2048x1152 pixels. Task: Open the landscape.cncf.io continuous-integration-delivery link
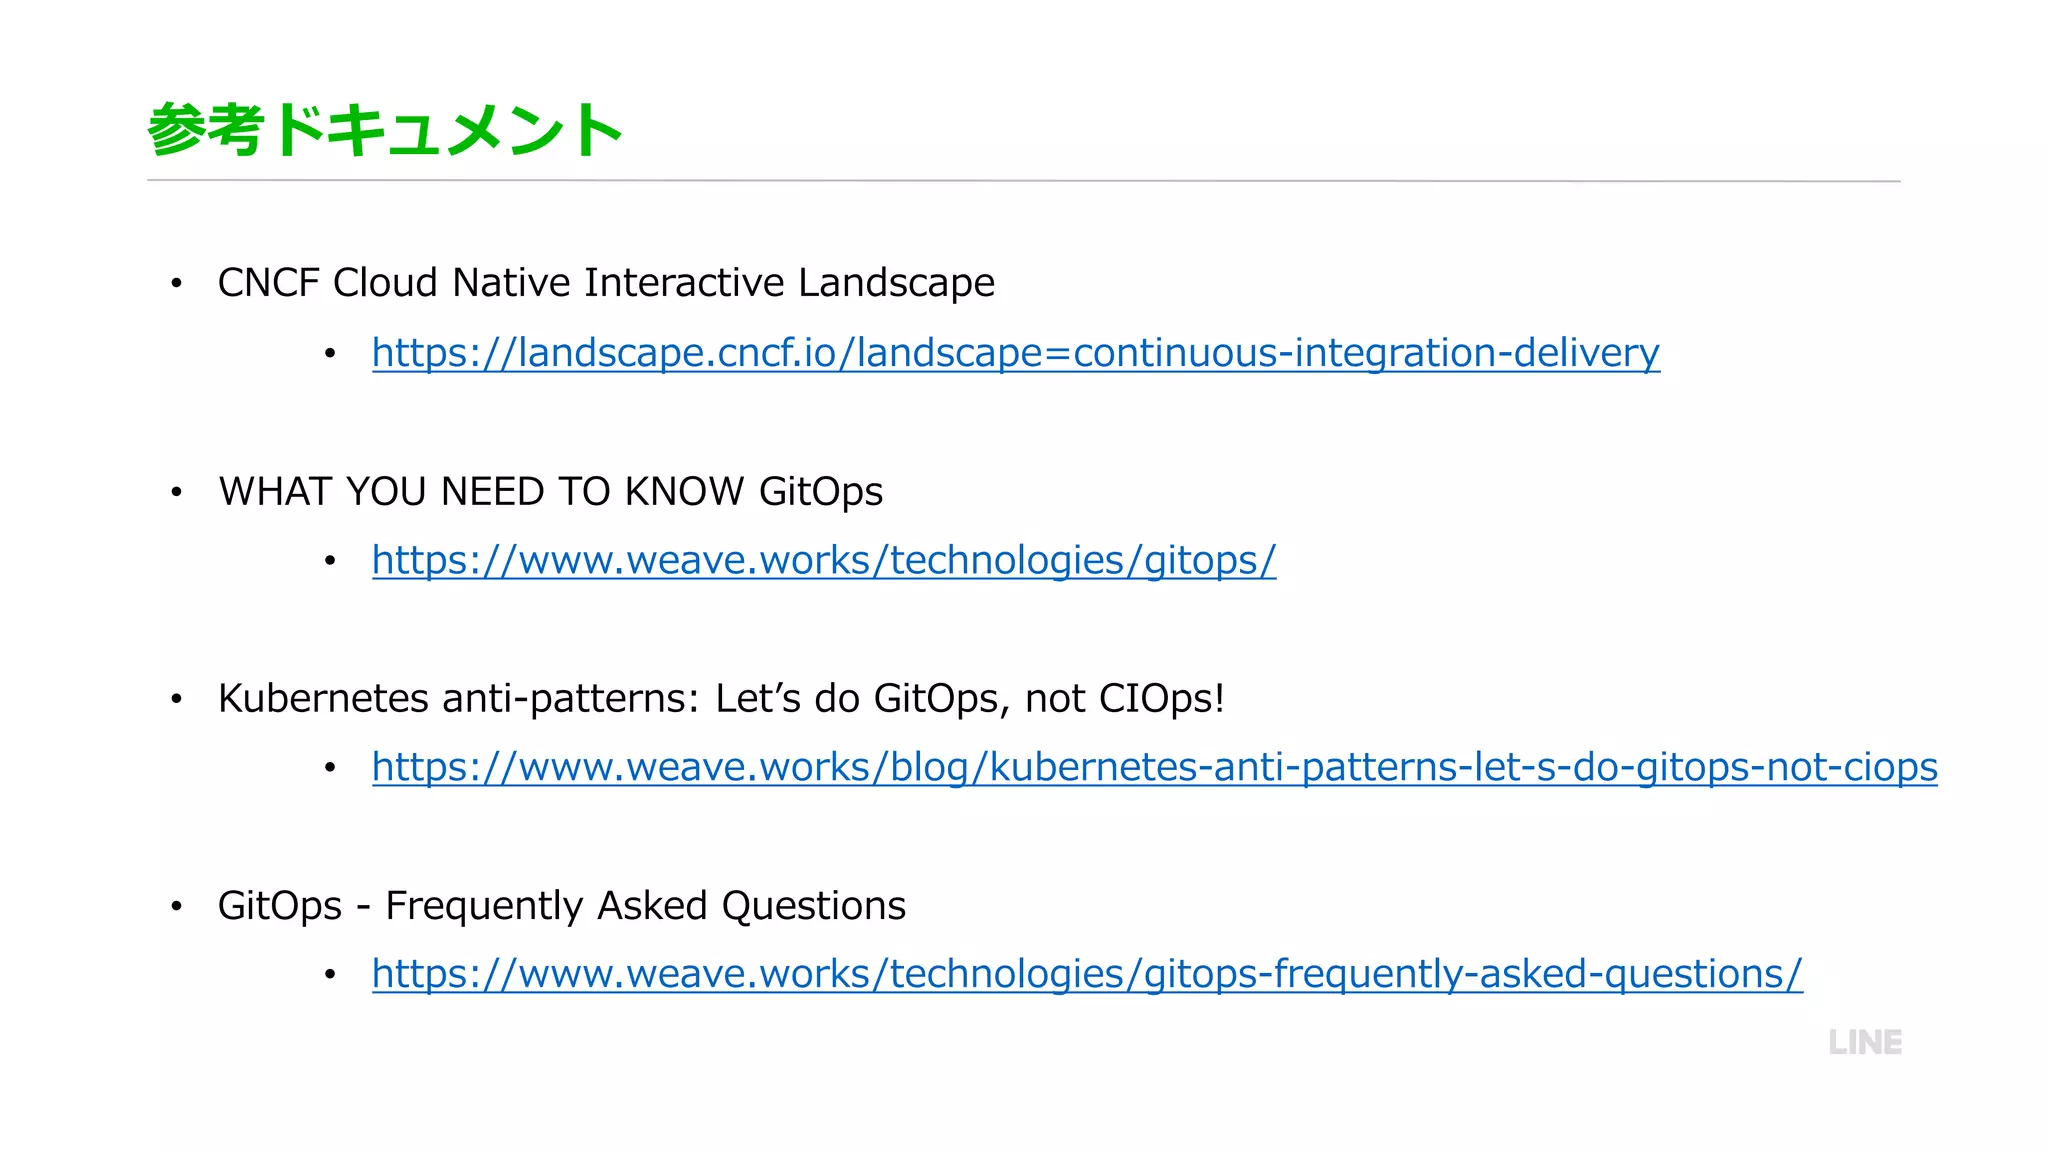pos(1015,353)
